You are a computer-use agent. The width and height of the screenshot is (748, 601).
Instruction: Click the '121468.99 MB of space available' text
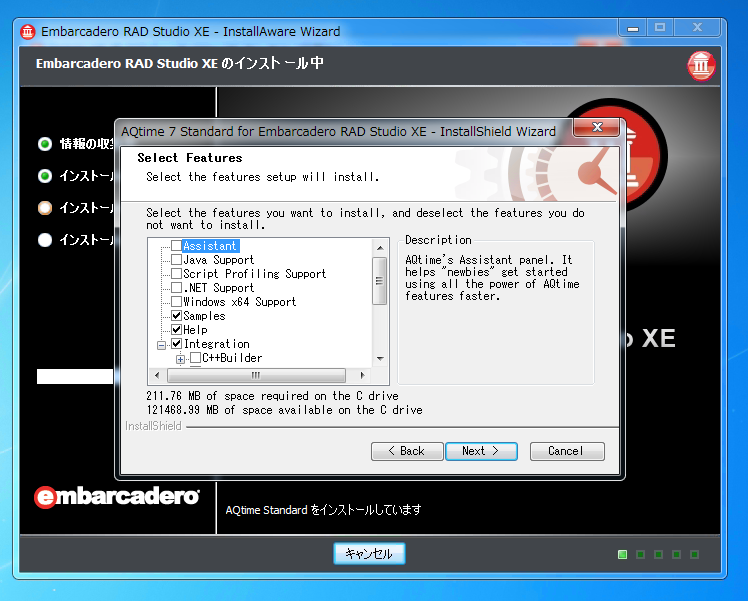[284, 410]
